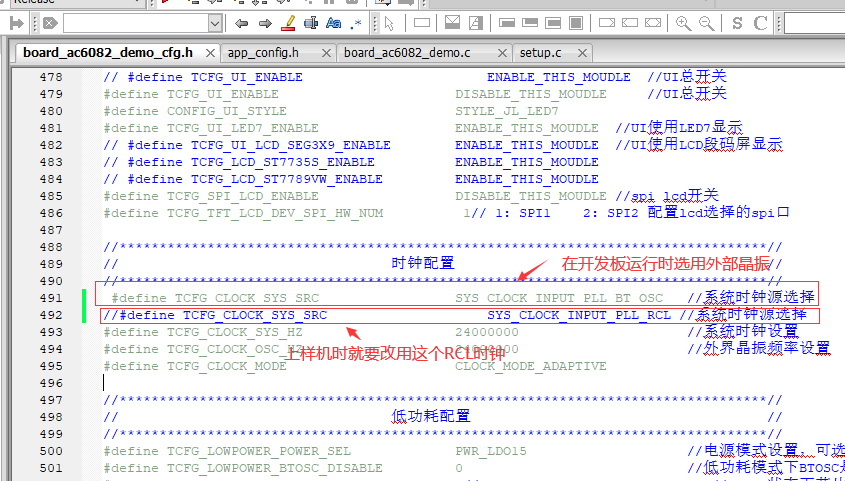
Task: Switch to setup.c tab
Action: (541, 53)
